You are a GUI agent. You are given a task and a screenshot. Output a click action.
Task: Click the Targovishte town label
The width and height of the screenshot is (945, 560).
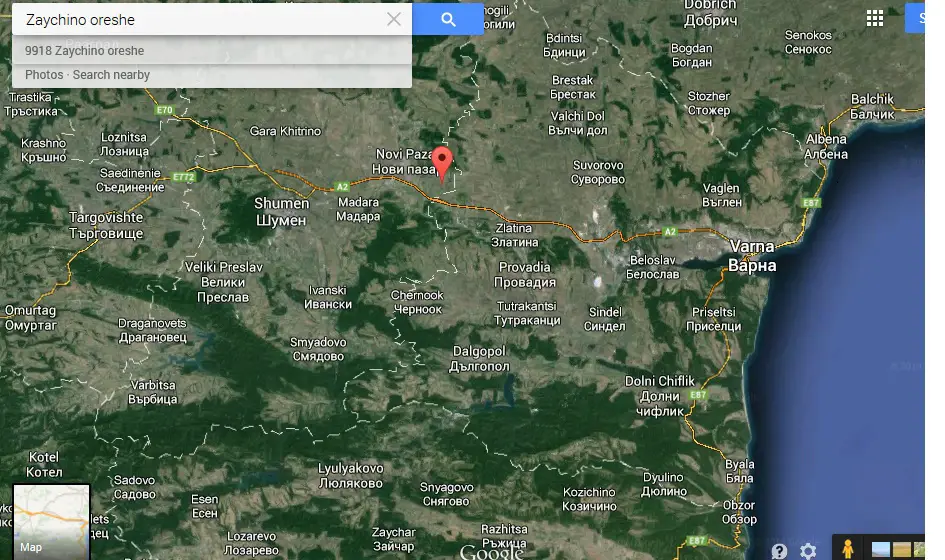click(106, 225)
